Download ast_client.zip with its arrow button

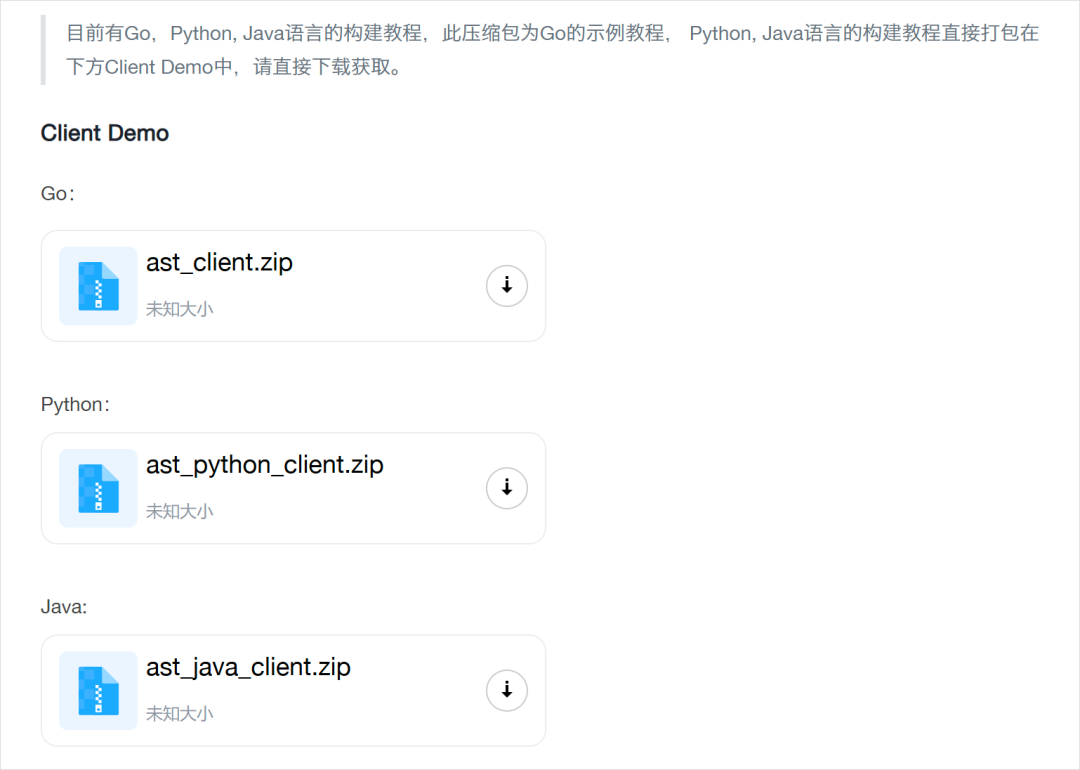coord(507,286)
